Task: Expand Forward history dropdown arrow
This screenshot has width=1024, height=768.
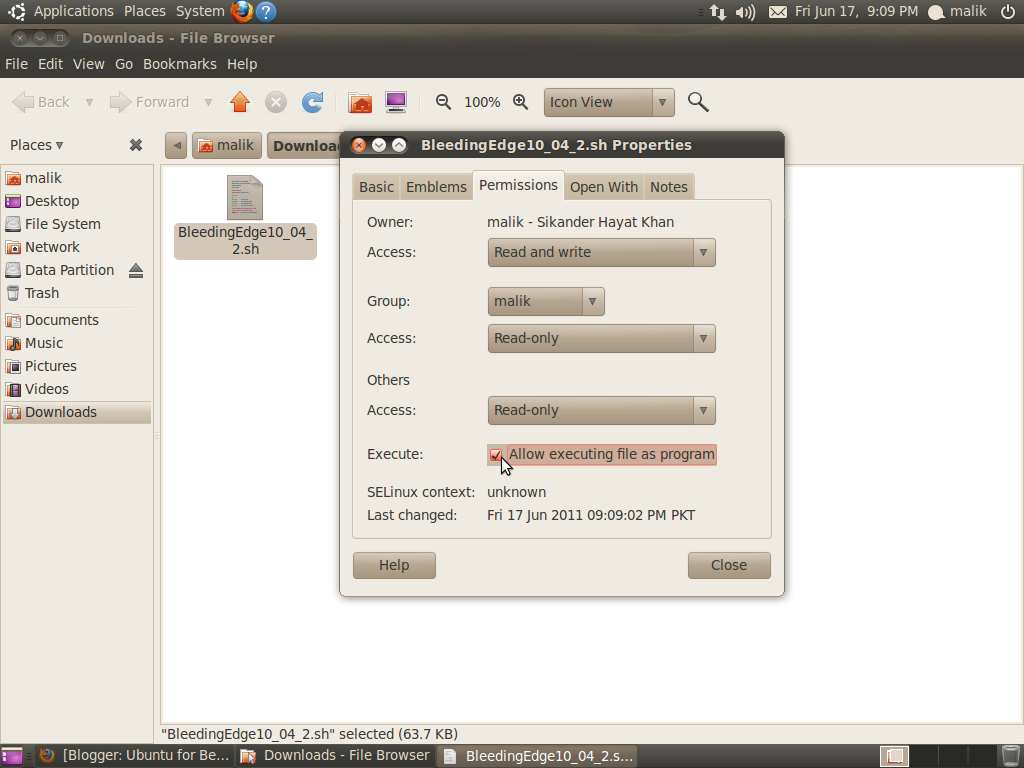Action: (208, 103)
